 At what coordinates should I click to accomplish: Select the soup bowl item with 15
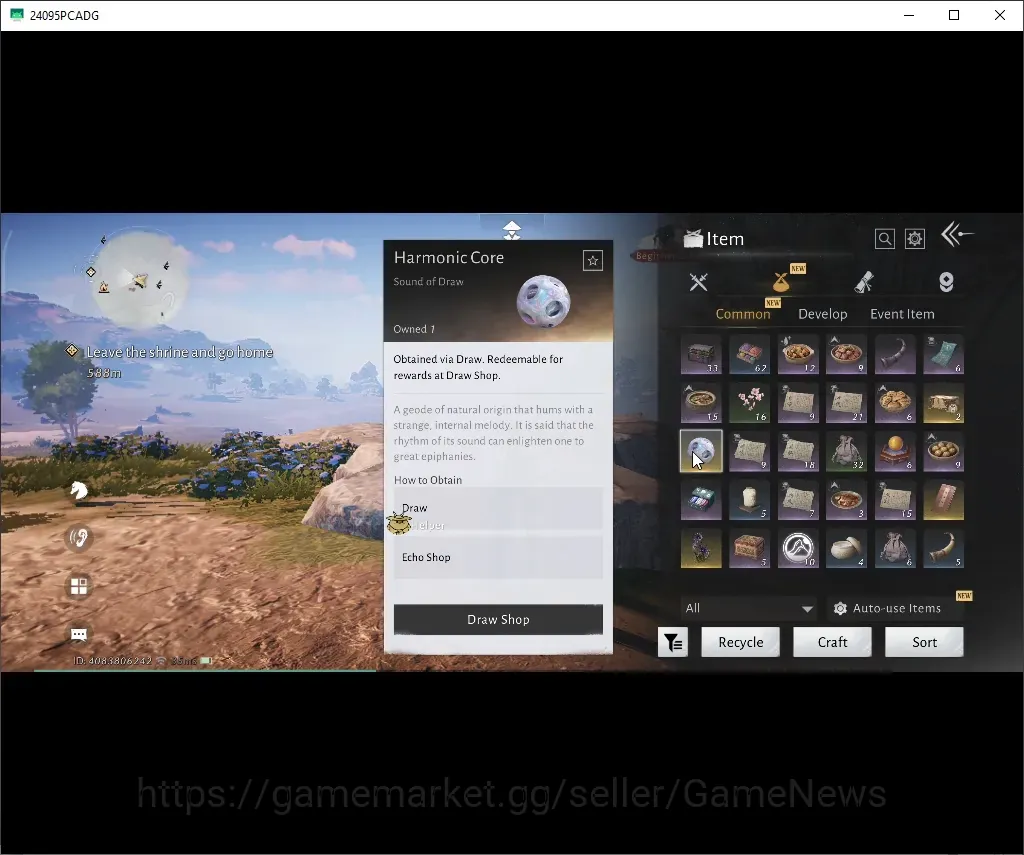pyautogui.click(x=701, y=403)
